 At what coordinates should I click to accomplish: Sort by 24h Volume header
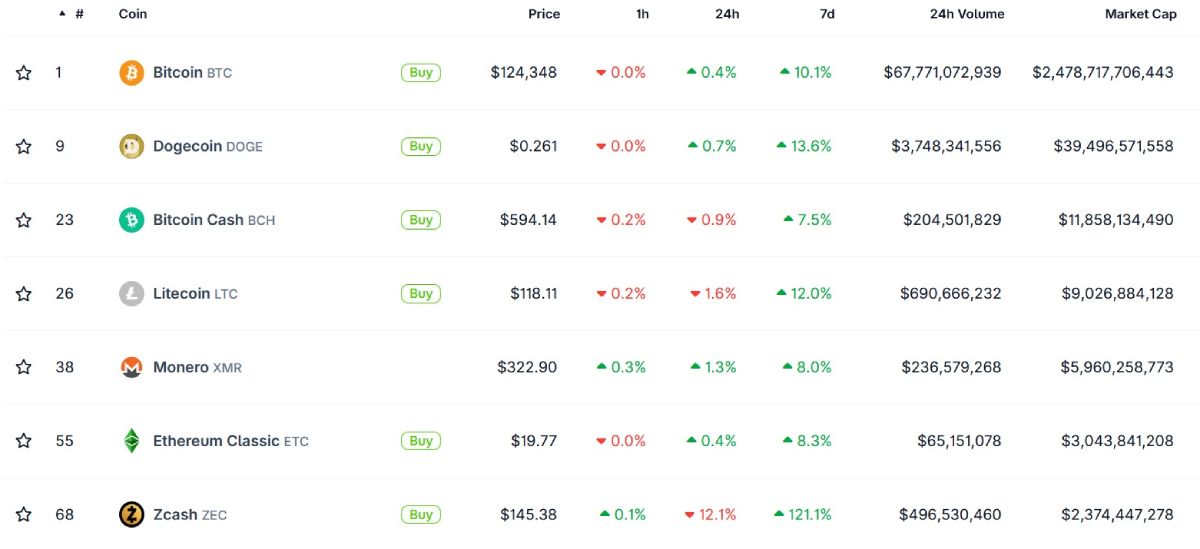tap(966, 14)
